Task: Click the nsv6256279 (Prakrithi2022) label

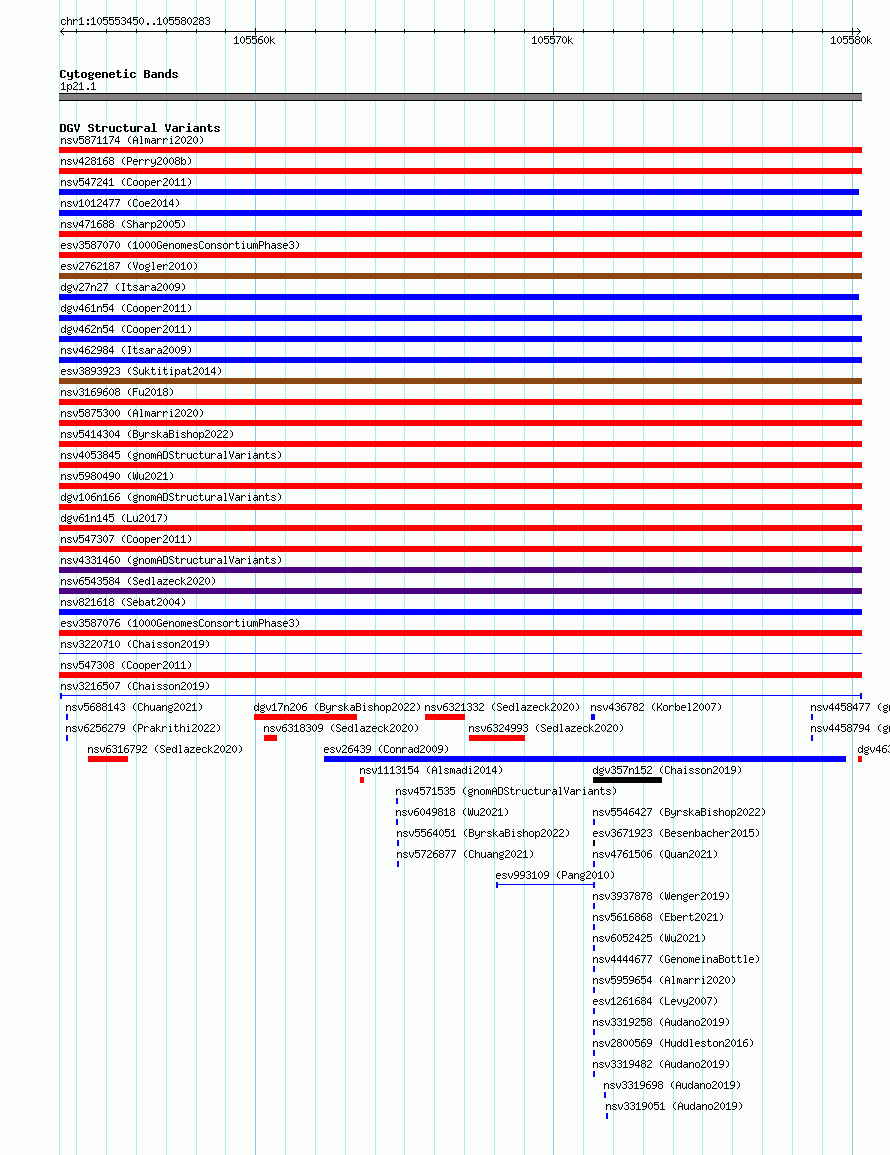Action: (143, 728)
